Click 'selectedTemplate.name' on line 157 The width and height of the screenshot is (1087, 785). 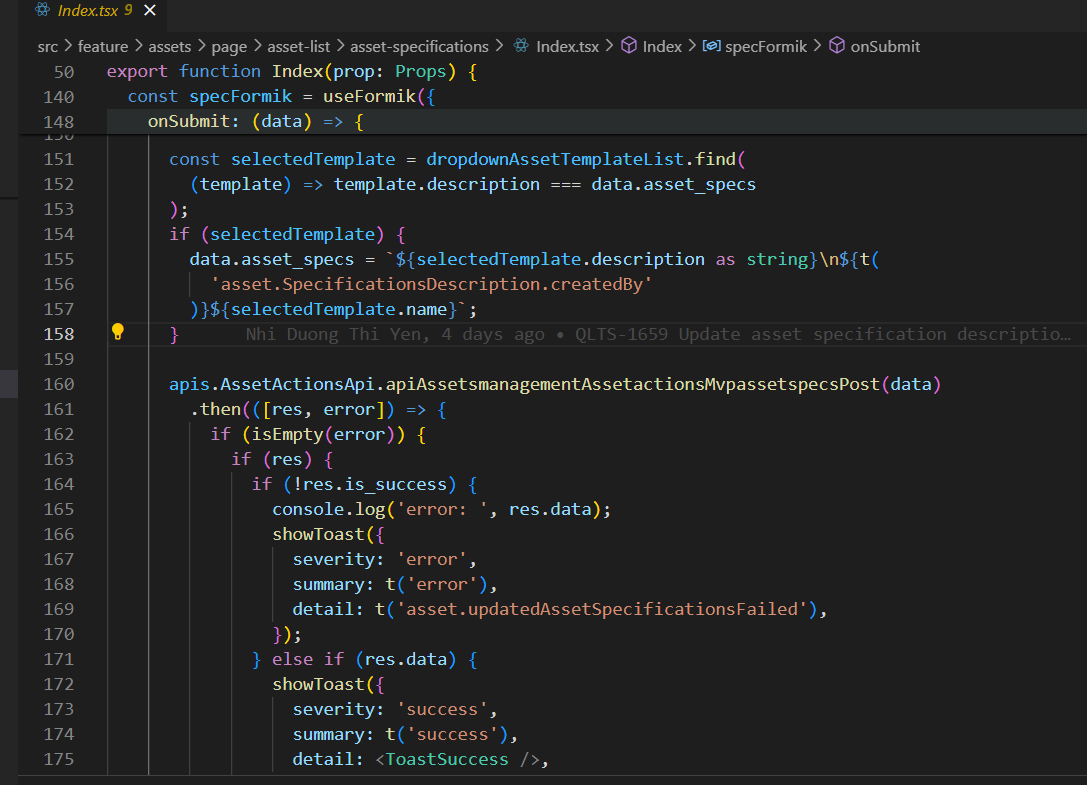(x=338, y=309)
